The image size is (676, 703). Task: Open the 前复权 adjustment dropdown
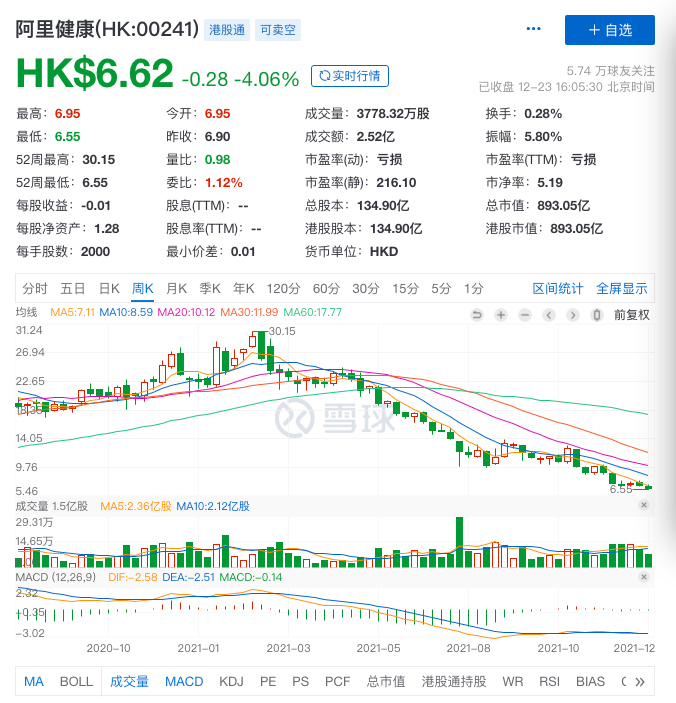tap(632, 315)
